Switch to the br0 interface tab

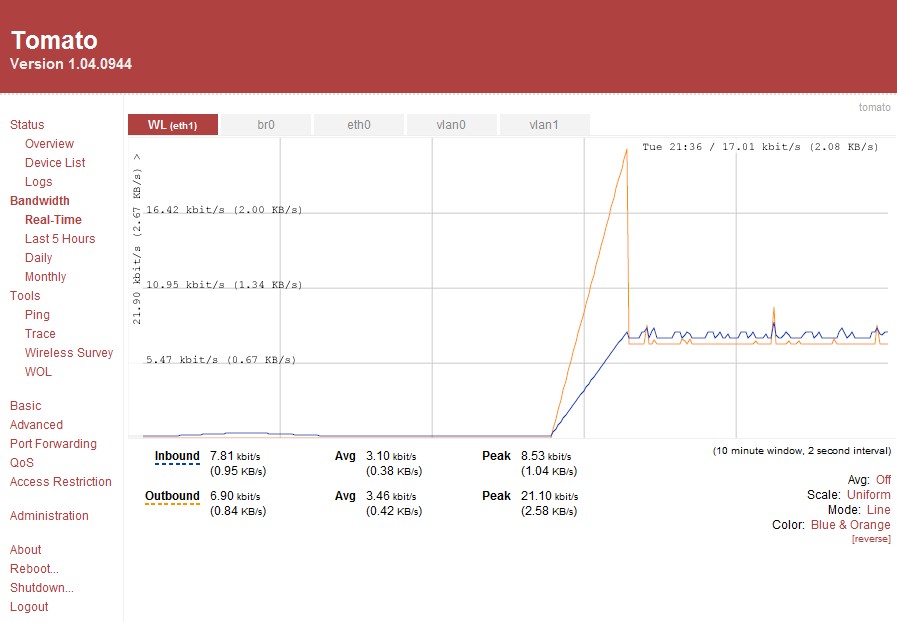pyautogui.click(x=265, y=125)
